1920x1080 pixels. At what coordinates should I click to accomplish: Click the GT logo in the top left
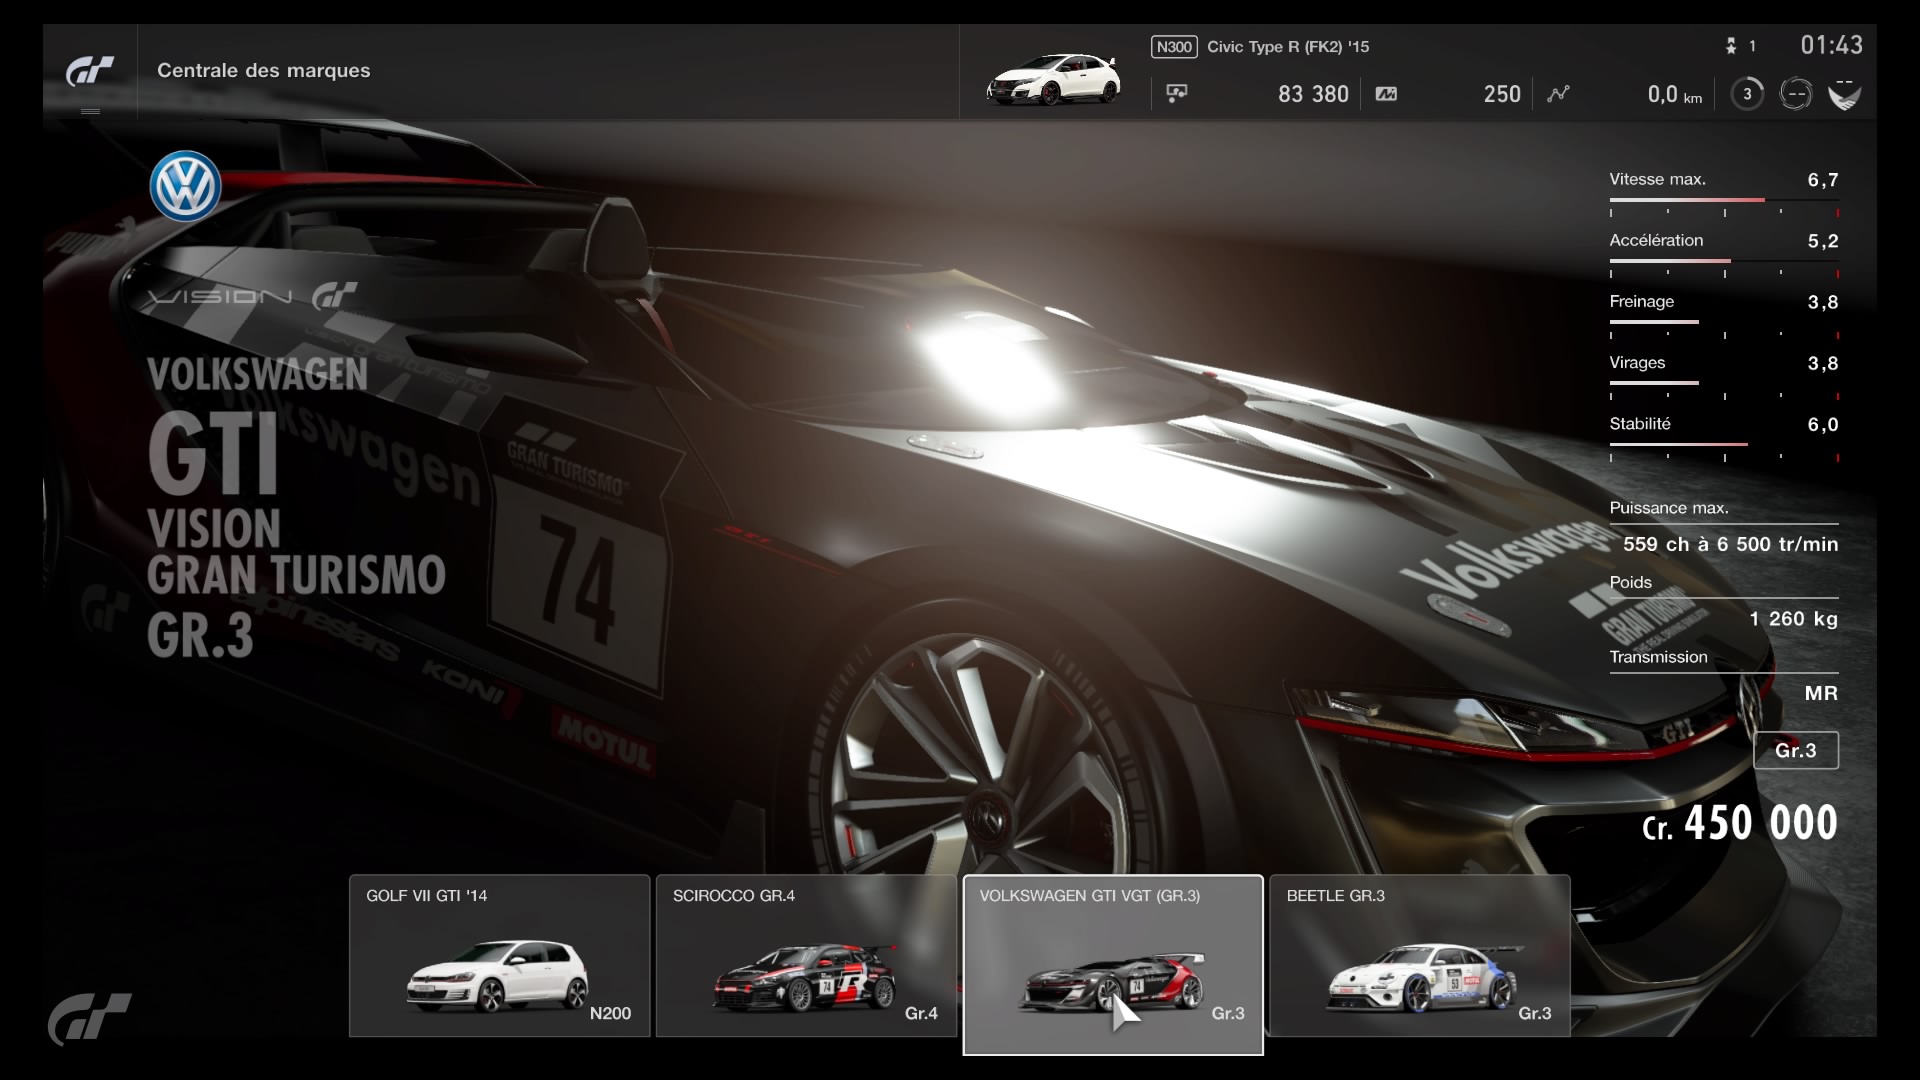(x=90, y=70)
